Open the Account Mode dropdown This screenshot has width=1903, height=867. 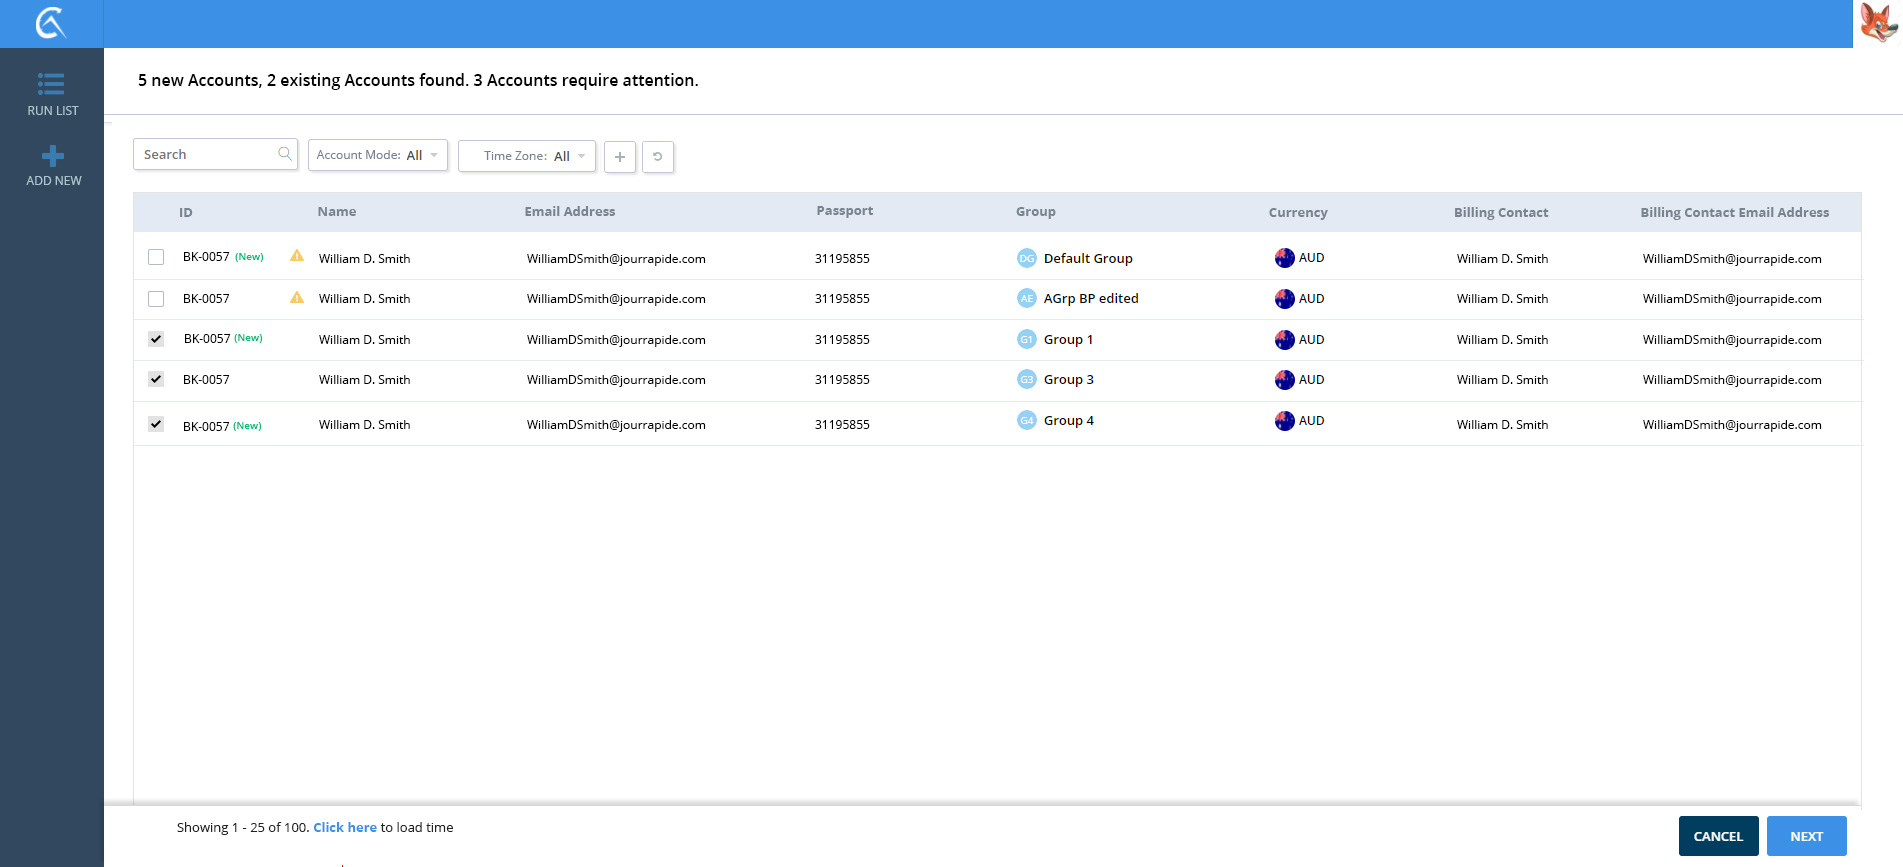click(x=377, y=155)
